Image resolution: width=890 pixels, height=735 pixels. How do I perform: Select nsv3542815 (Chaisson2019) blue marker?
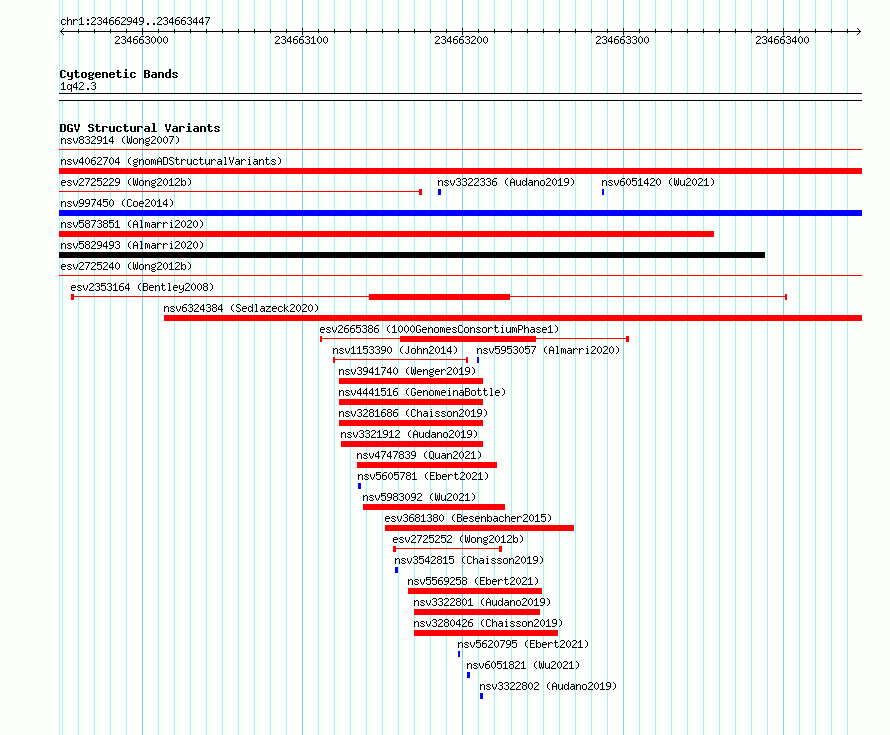396,570
